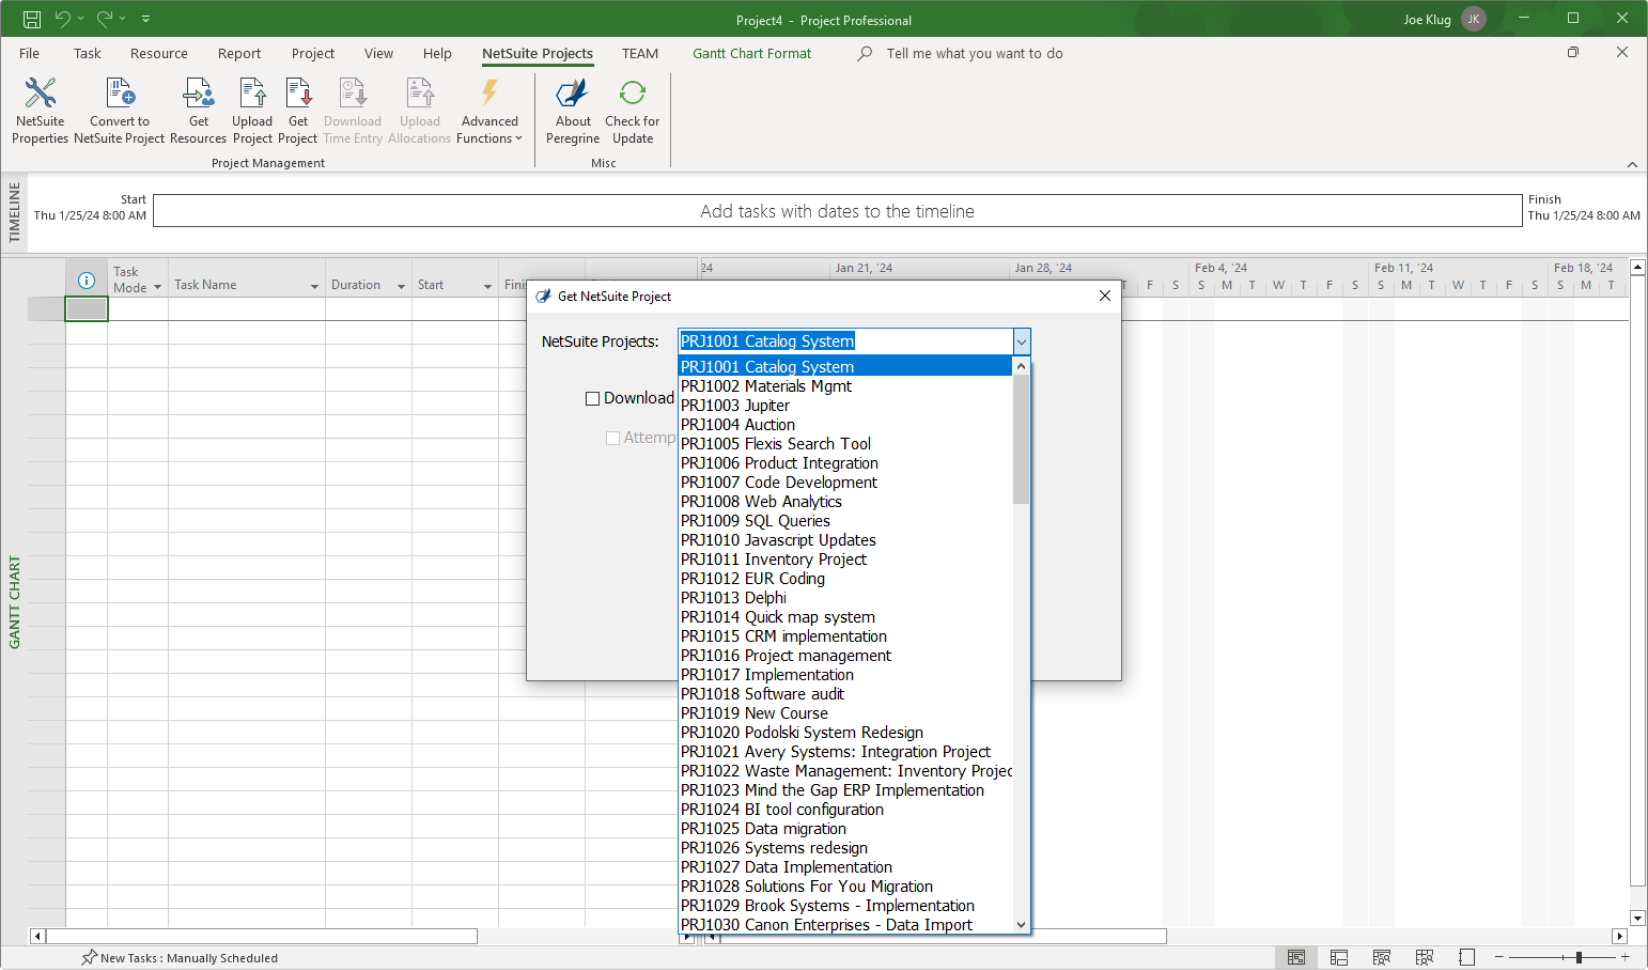Image resolution: width=1648 pixels, height=970 pixels.
Task: Undo the last action
Action: pyautogui.click(x=63, y=19)
